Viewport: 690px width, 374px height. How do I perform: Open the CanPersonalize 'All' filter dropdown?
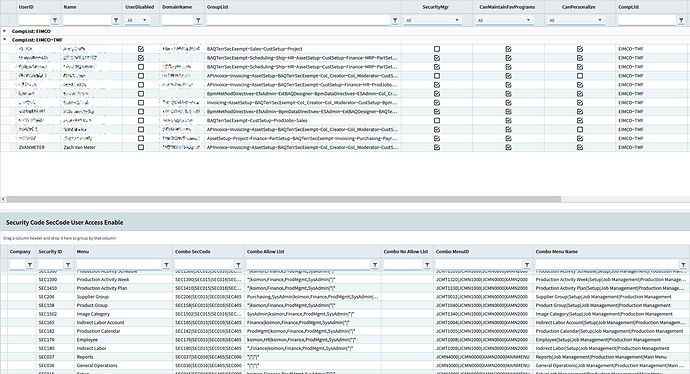coord(576,20)
